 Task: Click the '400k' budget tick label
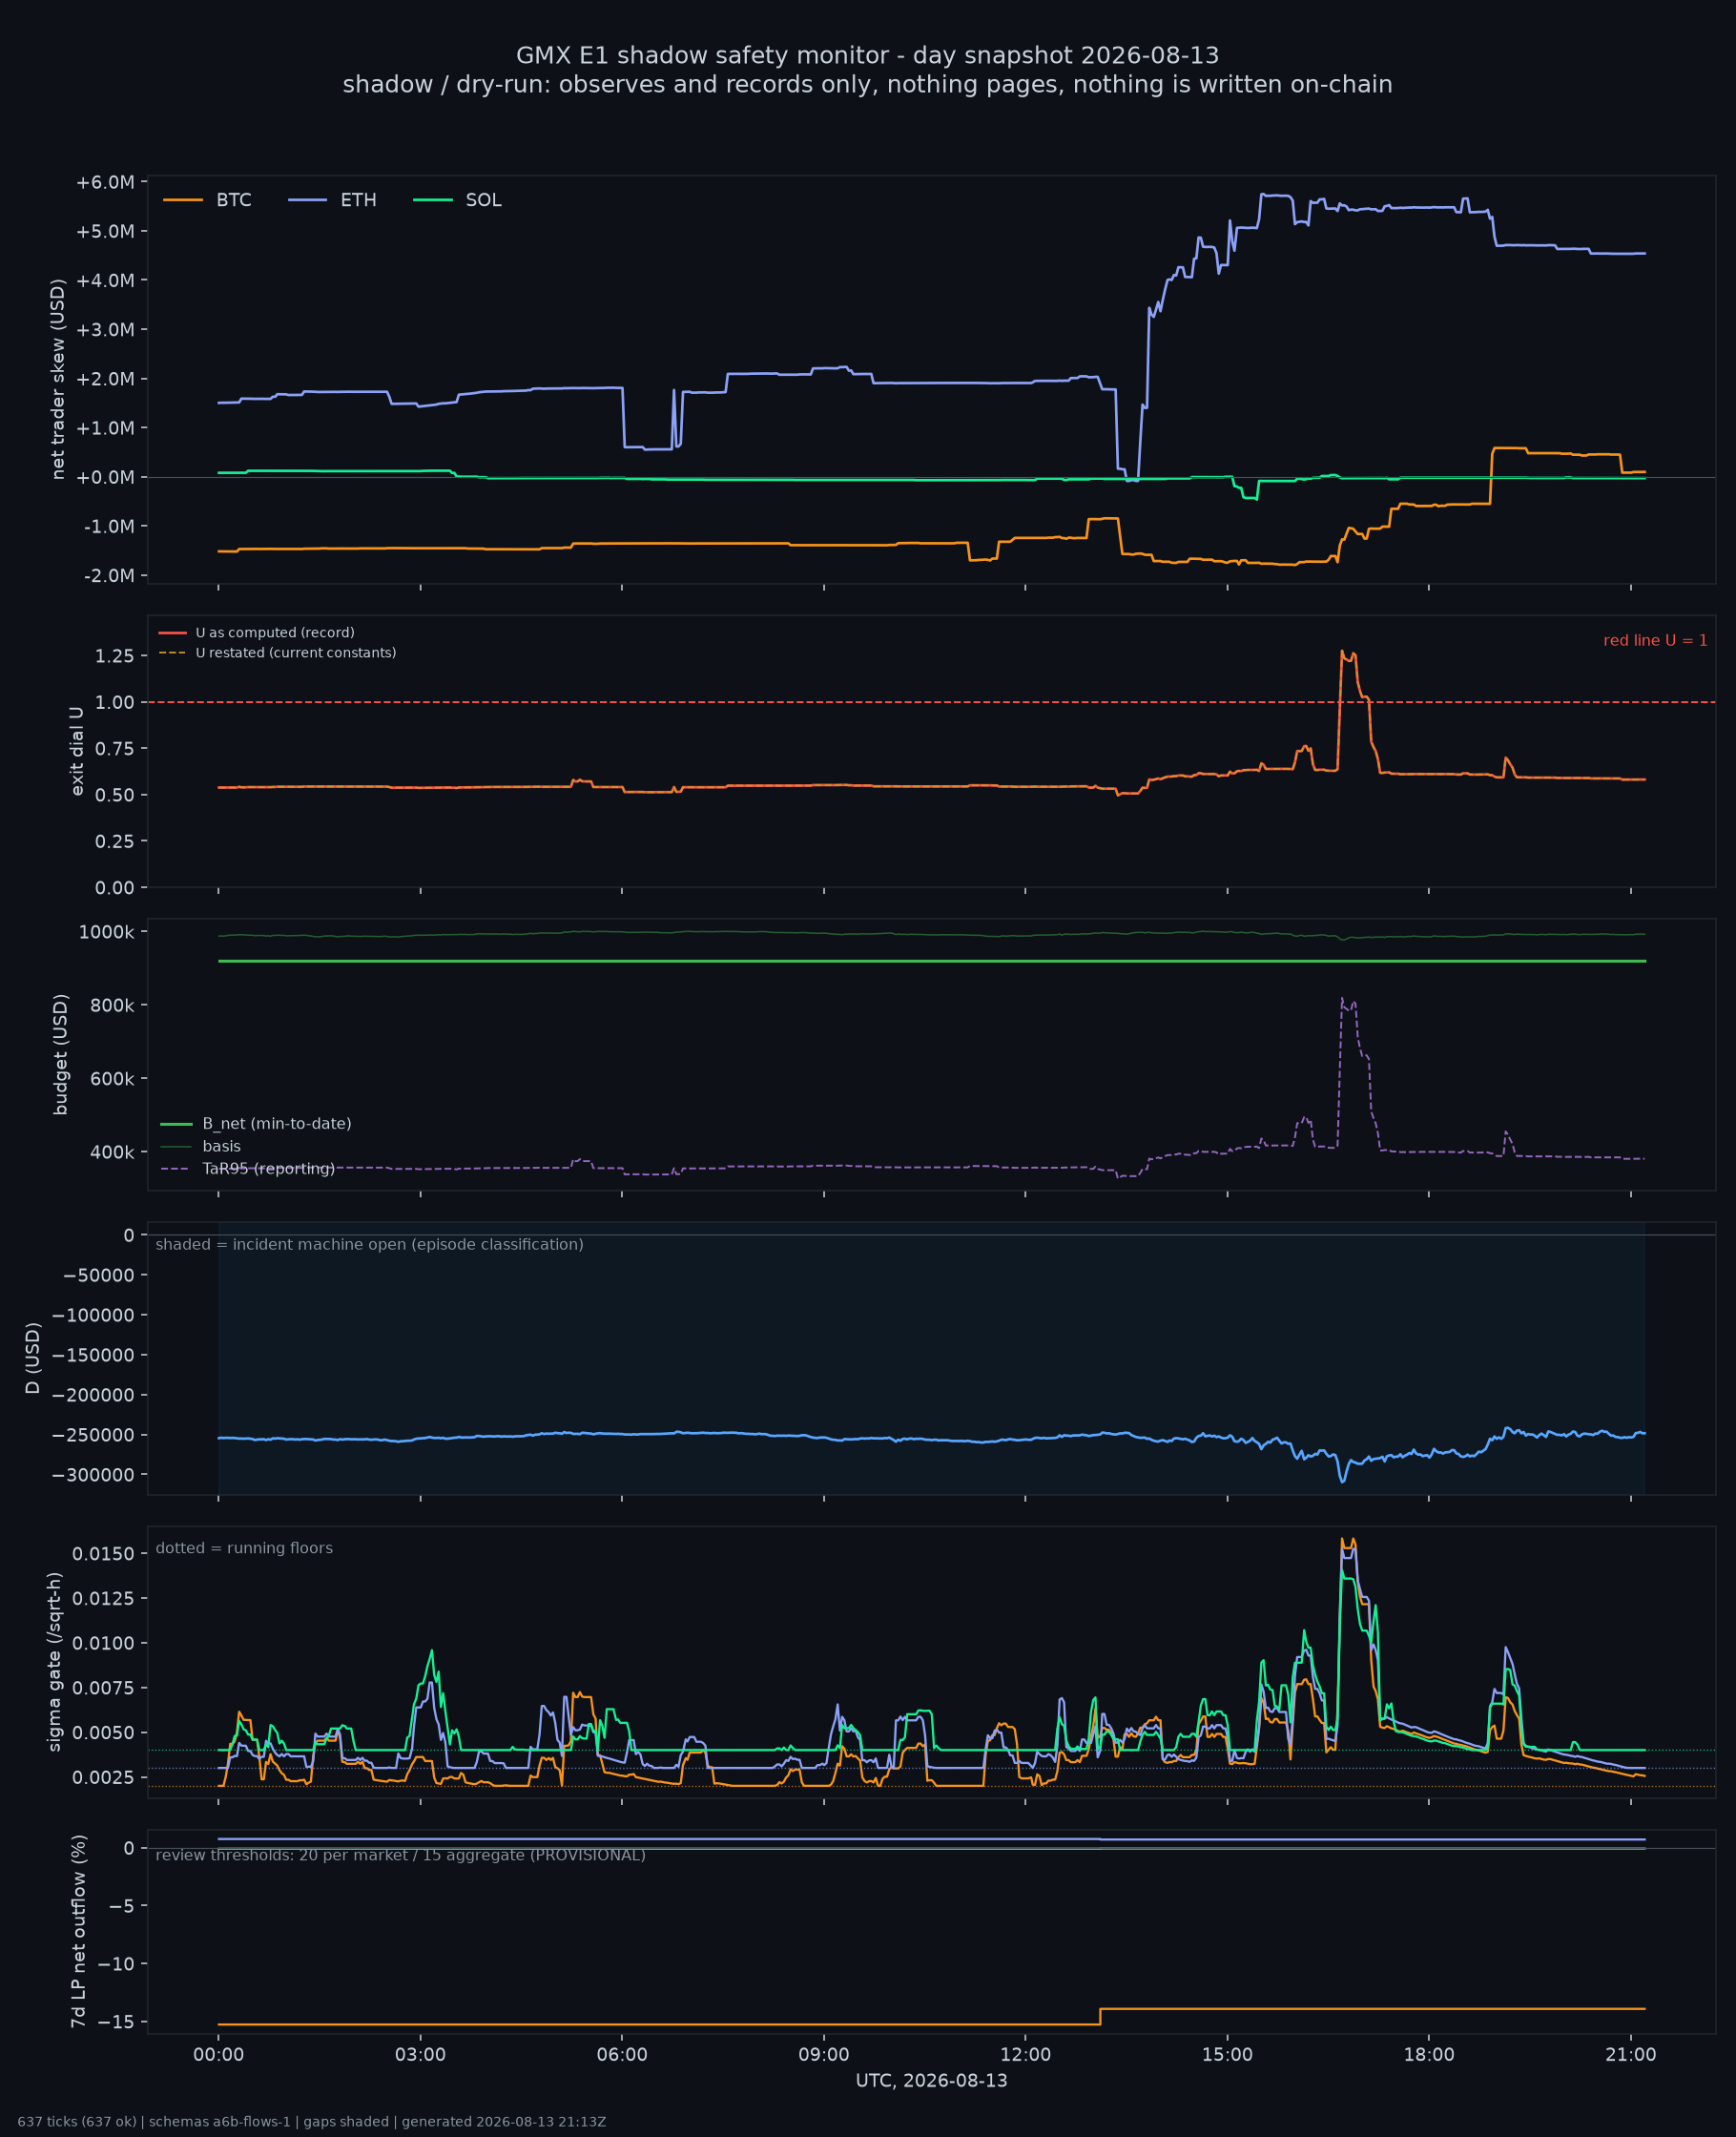click(112, 1152)
